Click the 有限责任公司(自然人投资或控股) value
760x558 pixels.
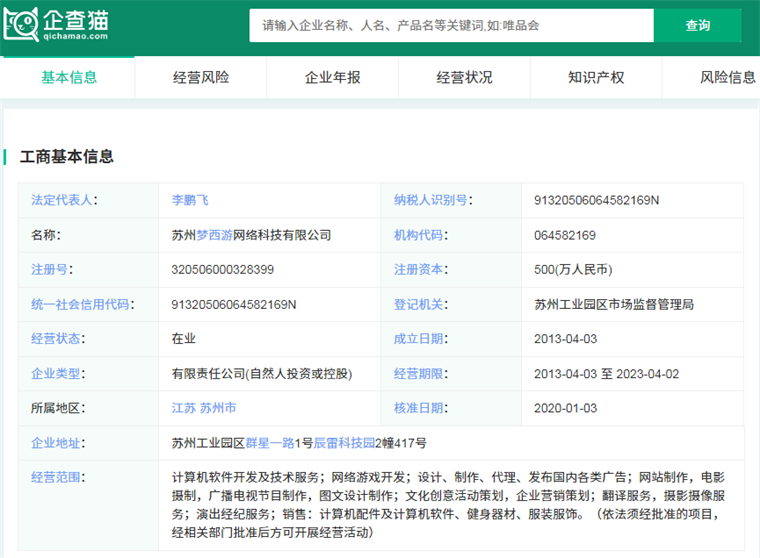tap(262, 374)
